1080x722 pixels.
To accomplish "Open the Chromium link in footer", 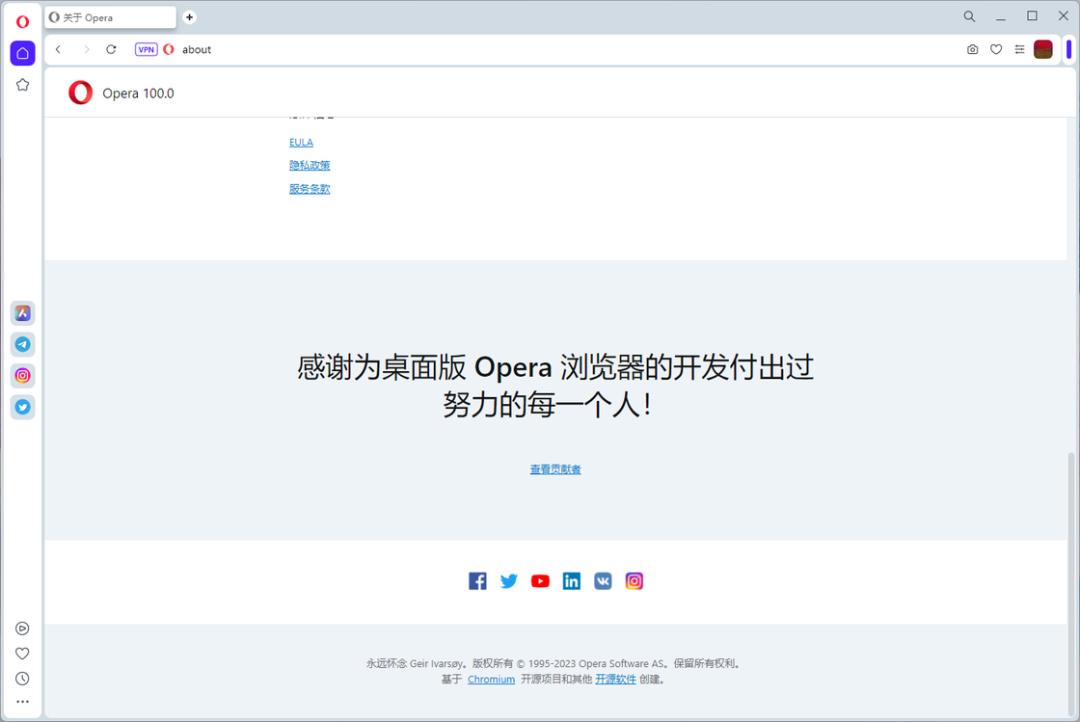I will point(491,679).
